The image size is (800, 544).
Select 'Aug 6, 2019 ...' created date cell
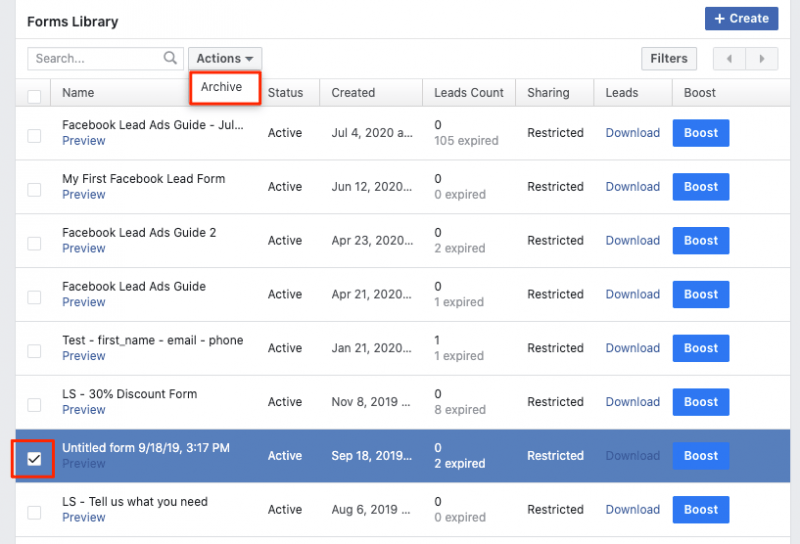[x=371, y=510]
